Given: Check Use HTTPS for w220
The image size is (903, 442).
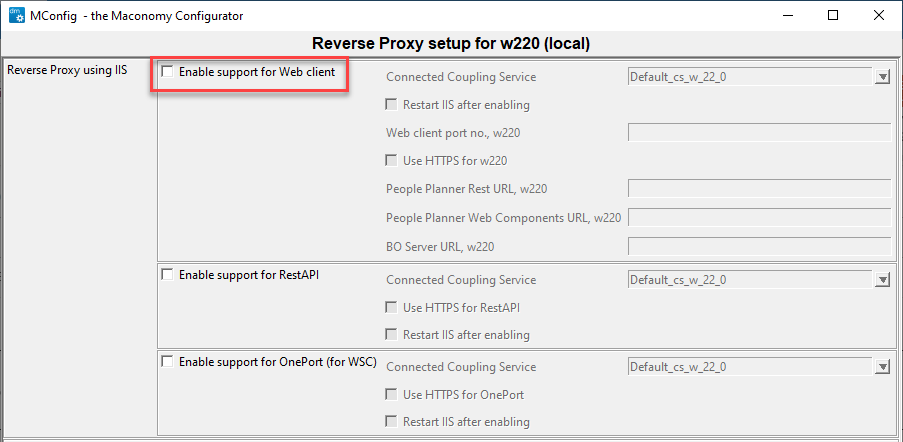Looking at the screenshot, I should (x=392, y=160).
